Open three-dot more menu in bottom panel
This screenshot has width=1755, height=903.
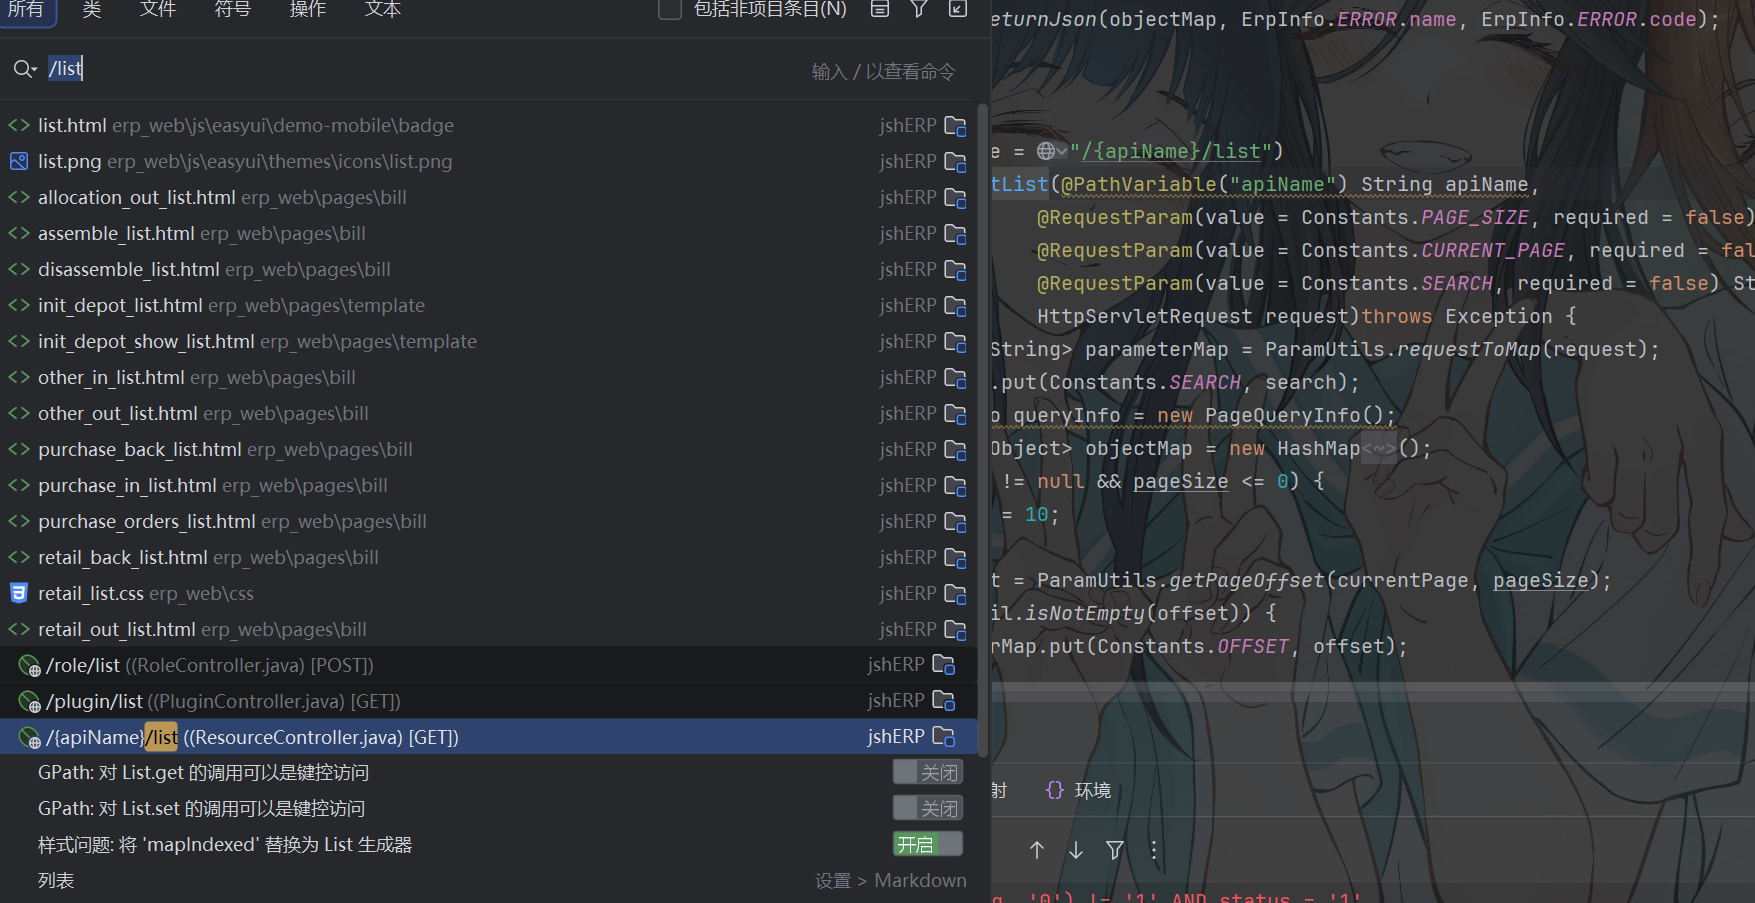tap(1154, 850)
